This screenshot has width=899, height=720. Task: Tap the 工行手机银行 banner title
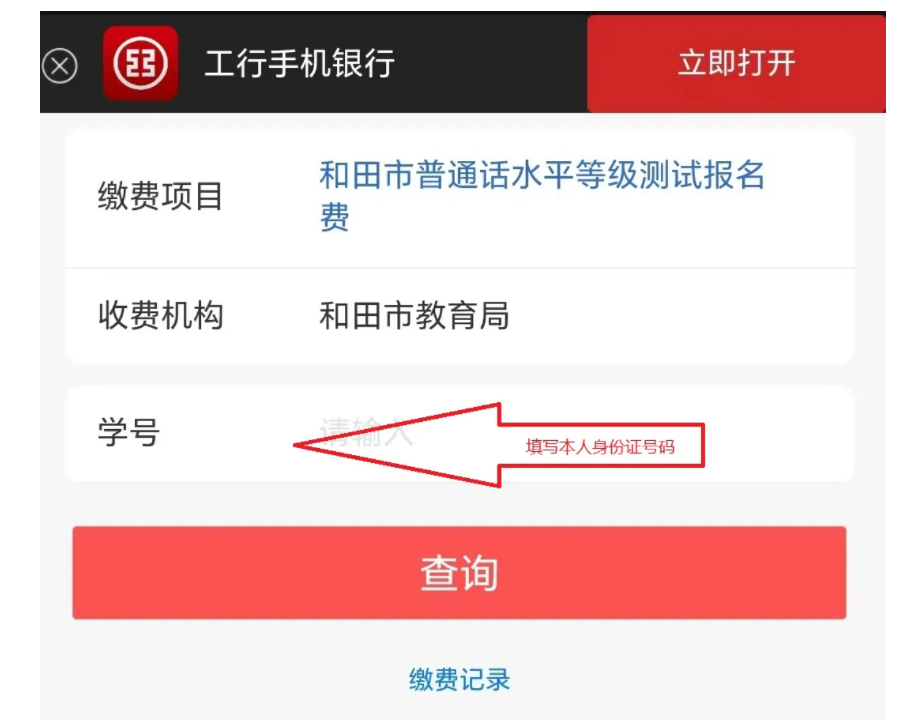click(300, 63)
